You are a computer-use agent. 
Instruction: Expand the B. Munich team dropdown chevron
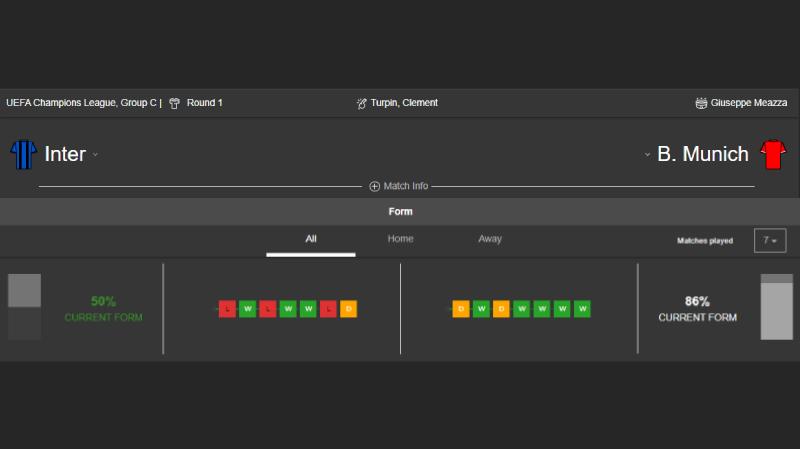[647, 154]
